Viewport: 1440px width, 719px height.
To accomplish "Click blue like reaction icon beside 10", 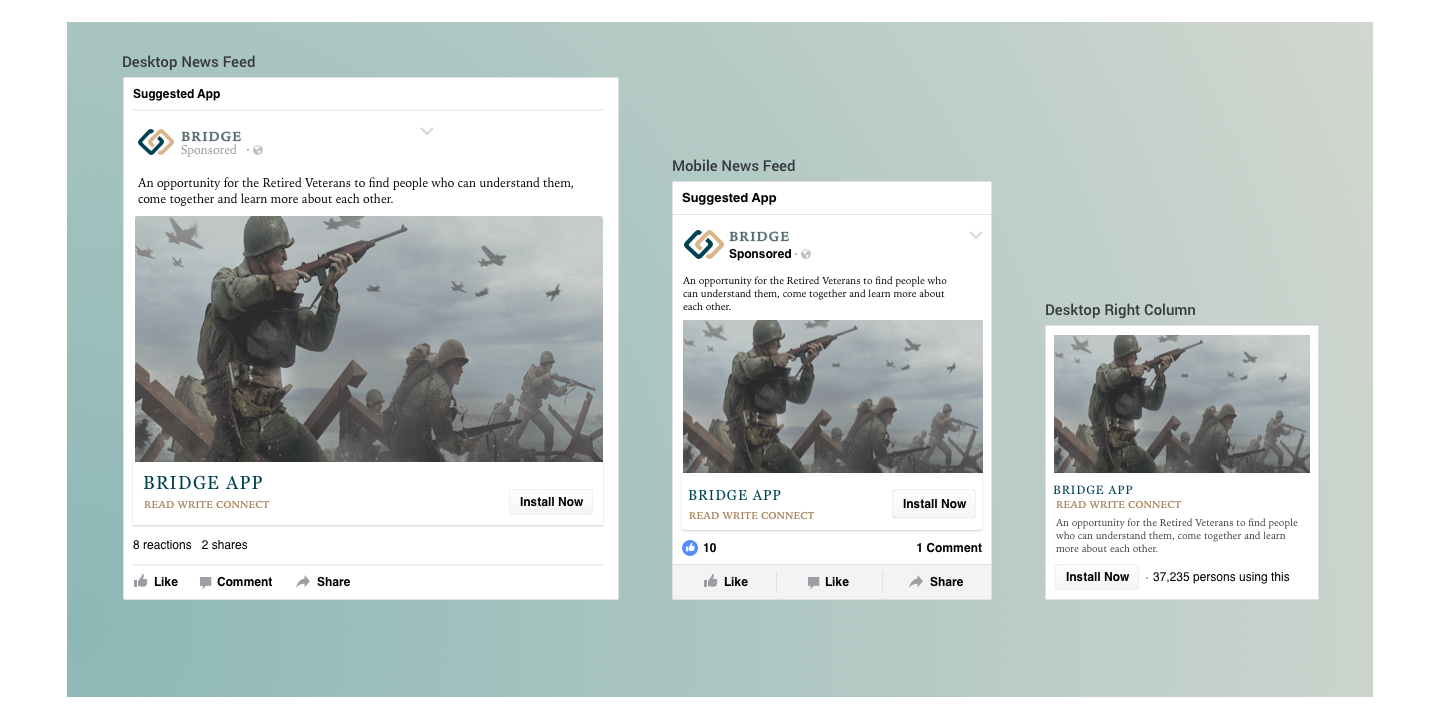I will click(690, 548).
